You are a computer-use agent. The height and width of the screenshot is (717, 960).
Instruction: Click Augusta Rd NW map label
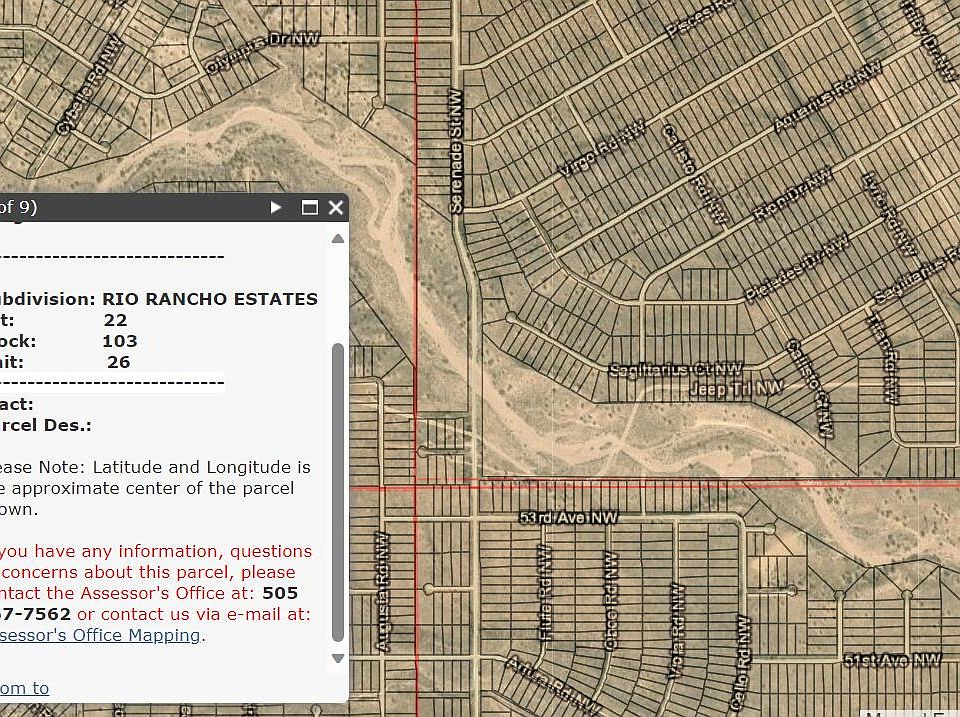coord(382,591)
